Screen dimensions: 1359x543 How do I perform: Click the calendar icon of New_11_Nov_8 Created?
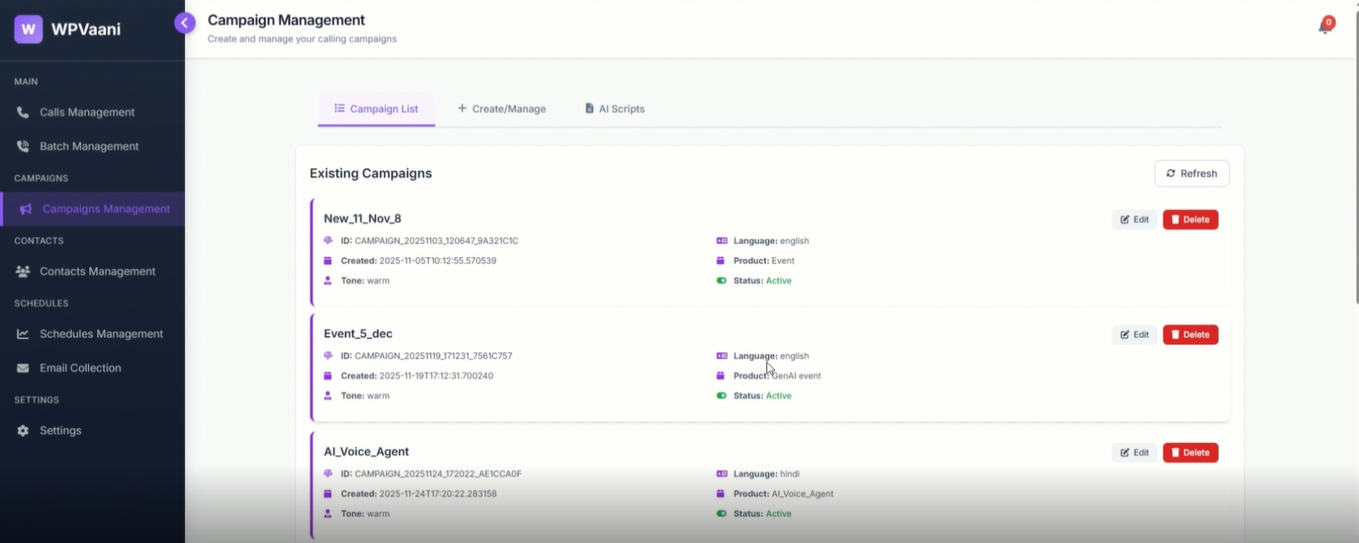328,261
